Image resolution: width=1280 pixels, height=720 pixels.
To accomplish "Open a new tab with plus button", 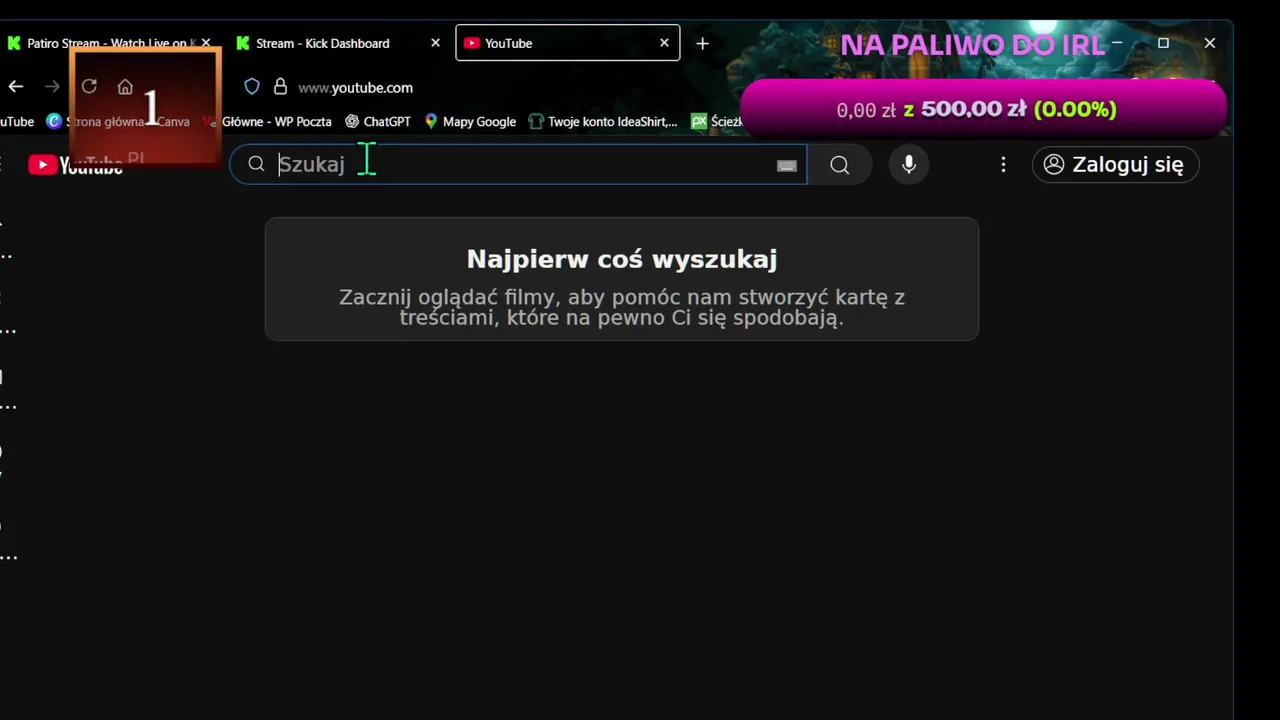I will 702,43.
